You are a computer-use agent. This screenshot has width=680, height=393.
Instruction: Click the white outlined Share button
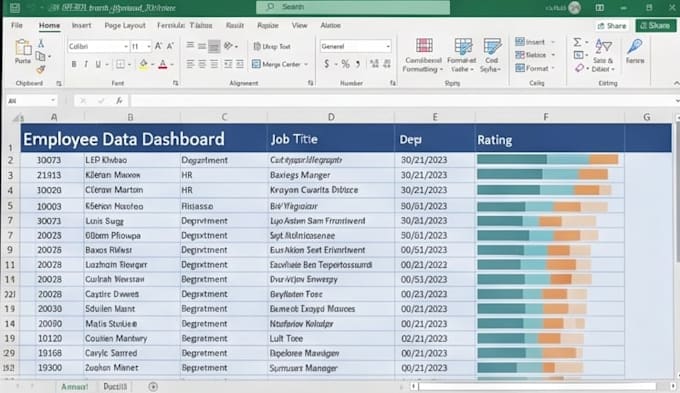[x=612, y=26]
